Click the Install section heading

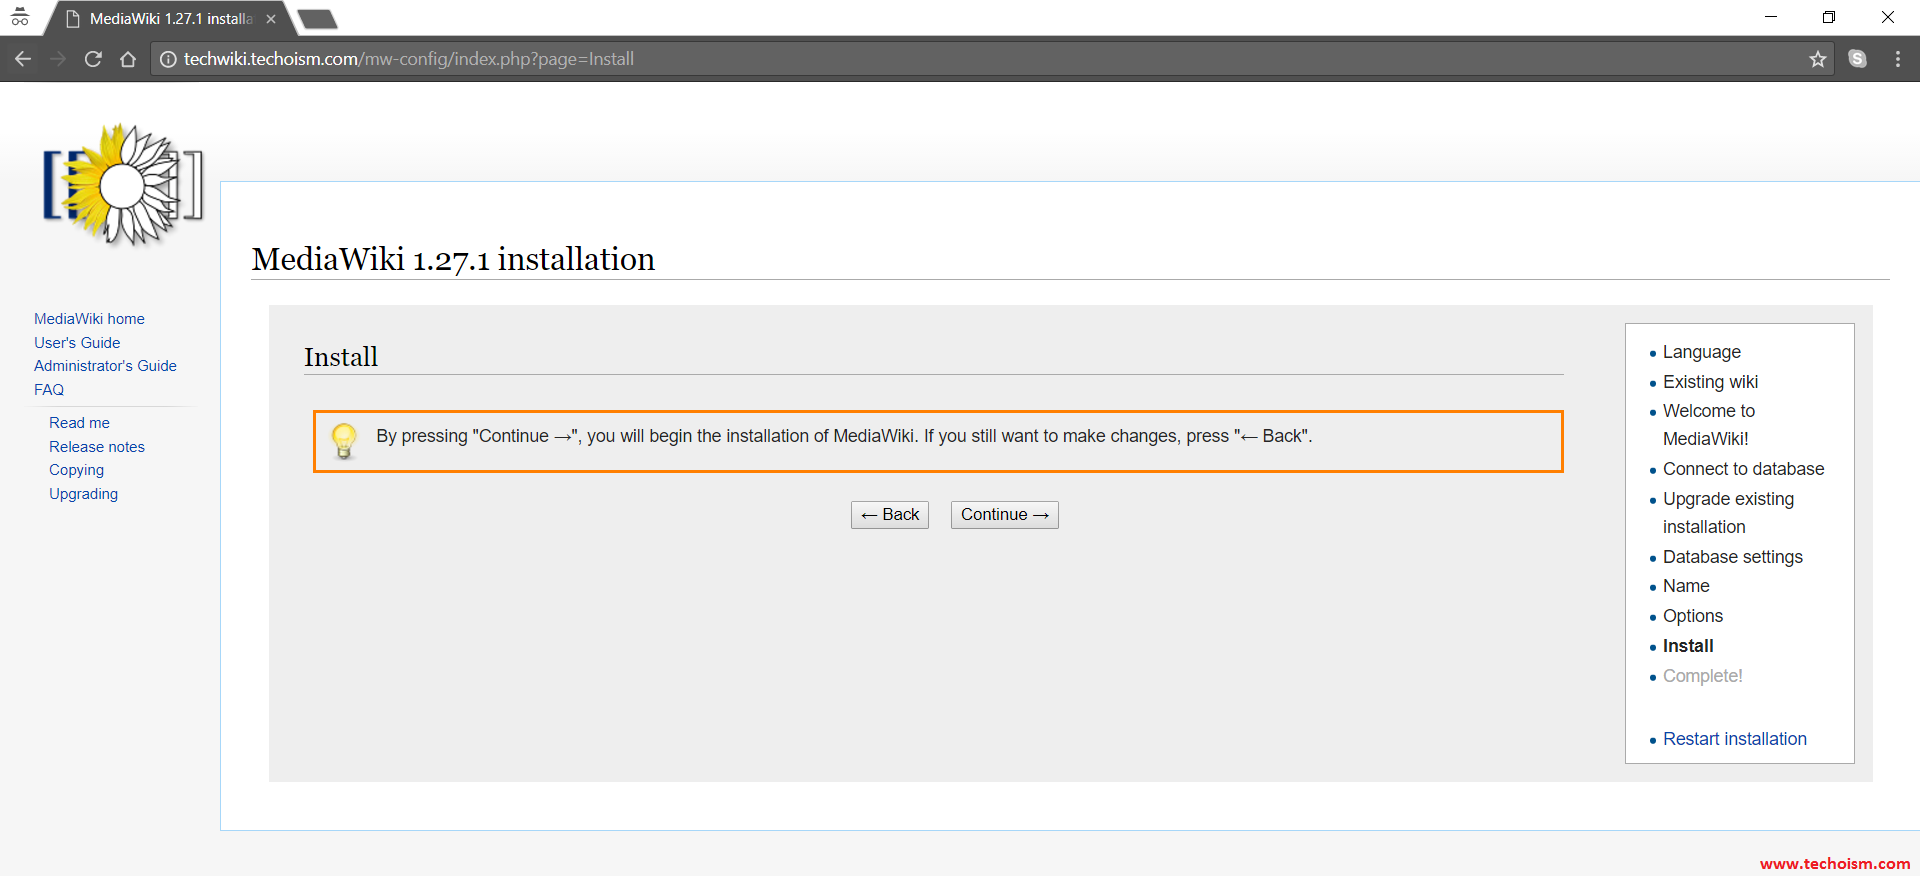341,357
